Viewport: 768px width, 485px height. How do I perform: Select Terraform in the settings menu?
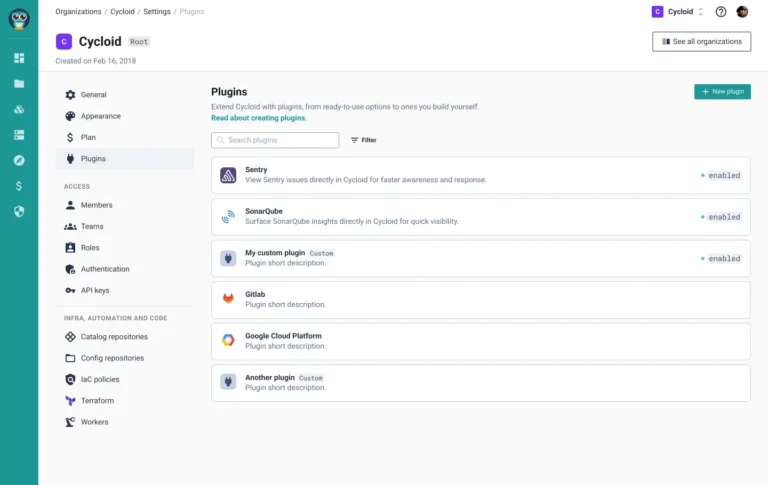tap(97, 400)
